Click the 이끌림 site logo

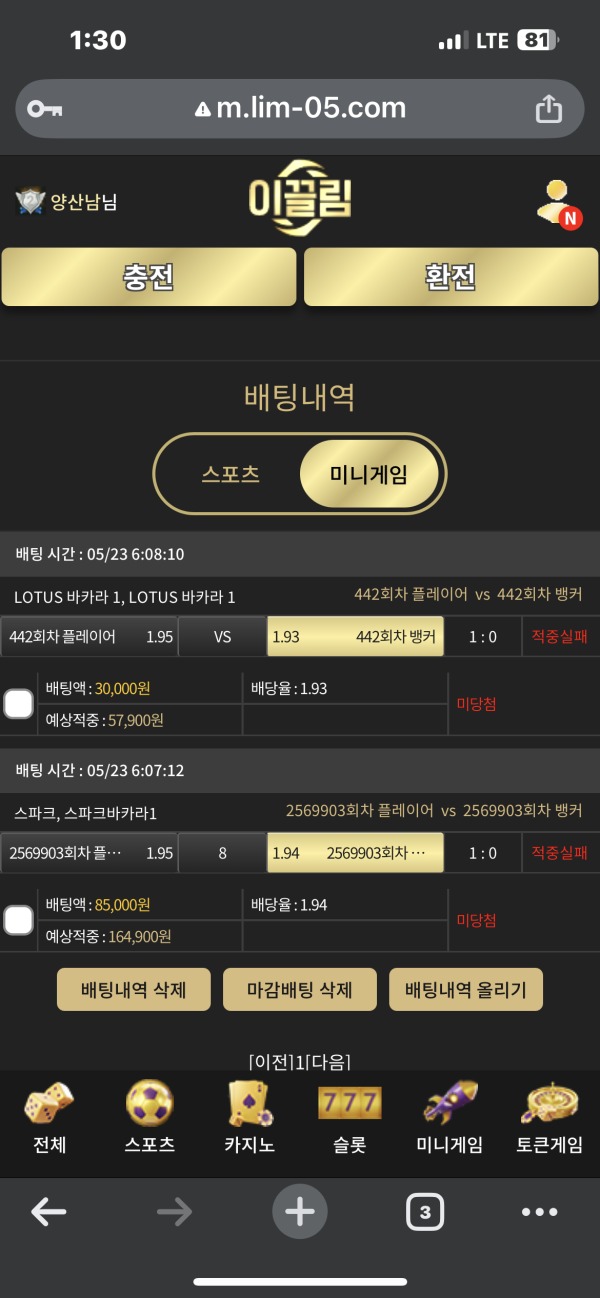point(300,200)
